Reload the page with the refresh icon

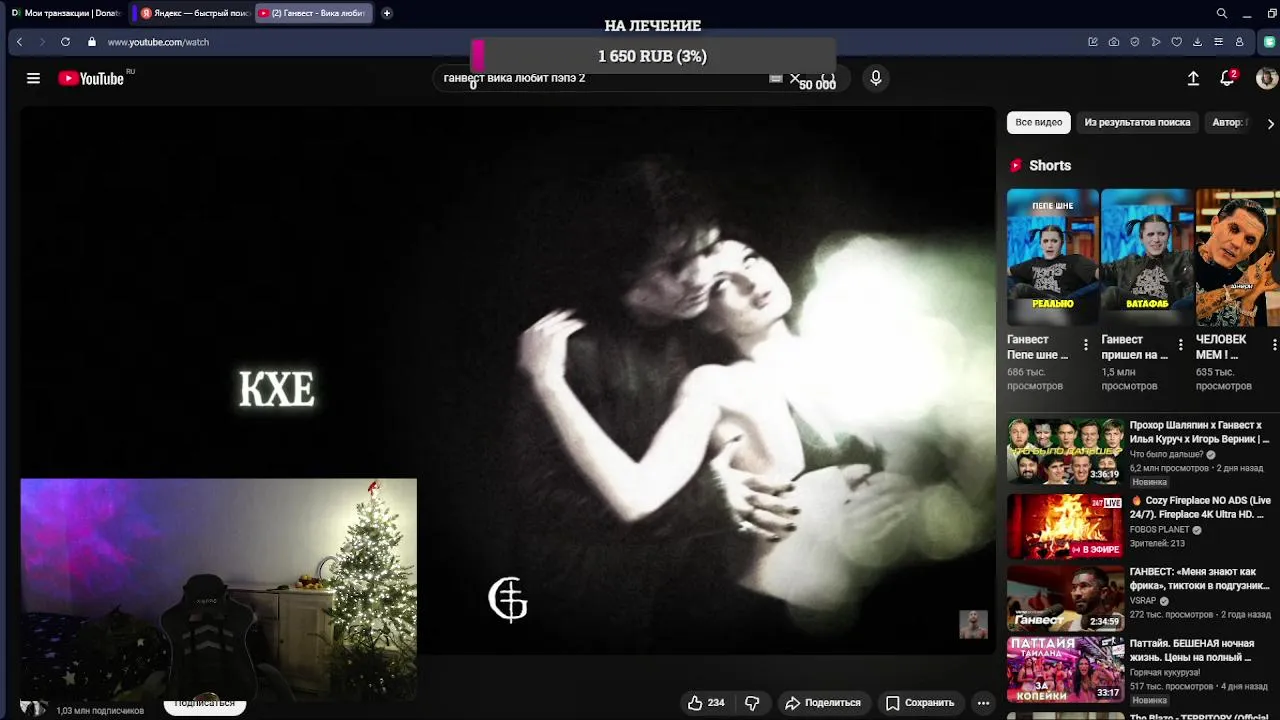pos(65,42)
